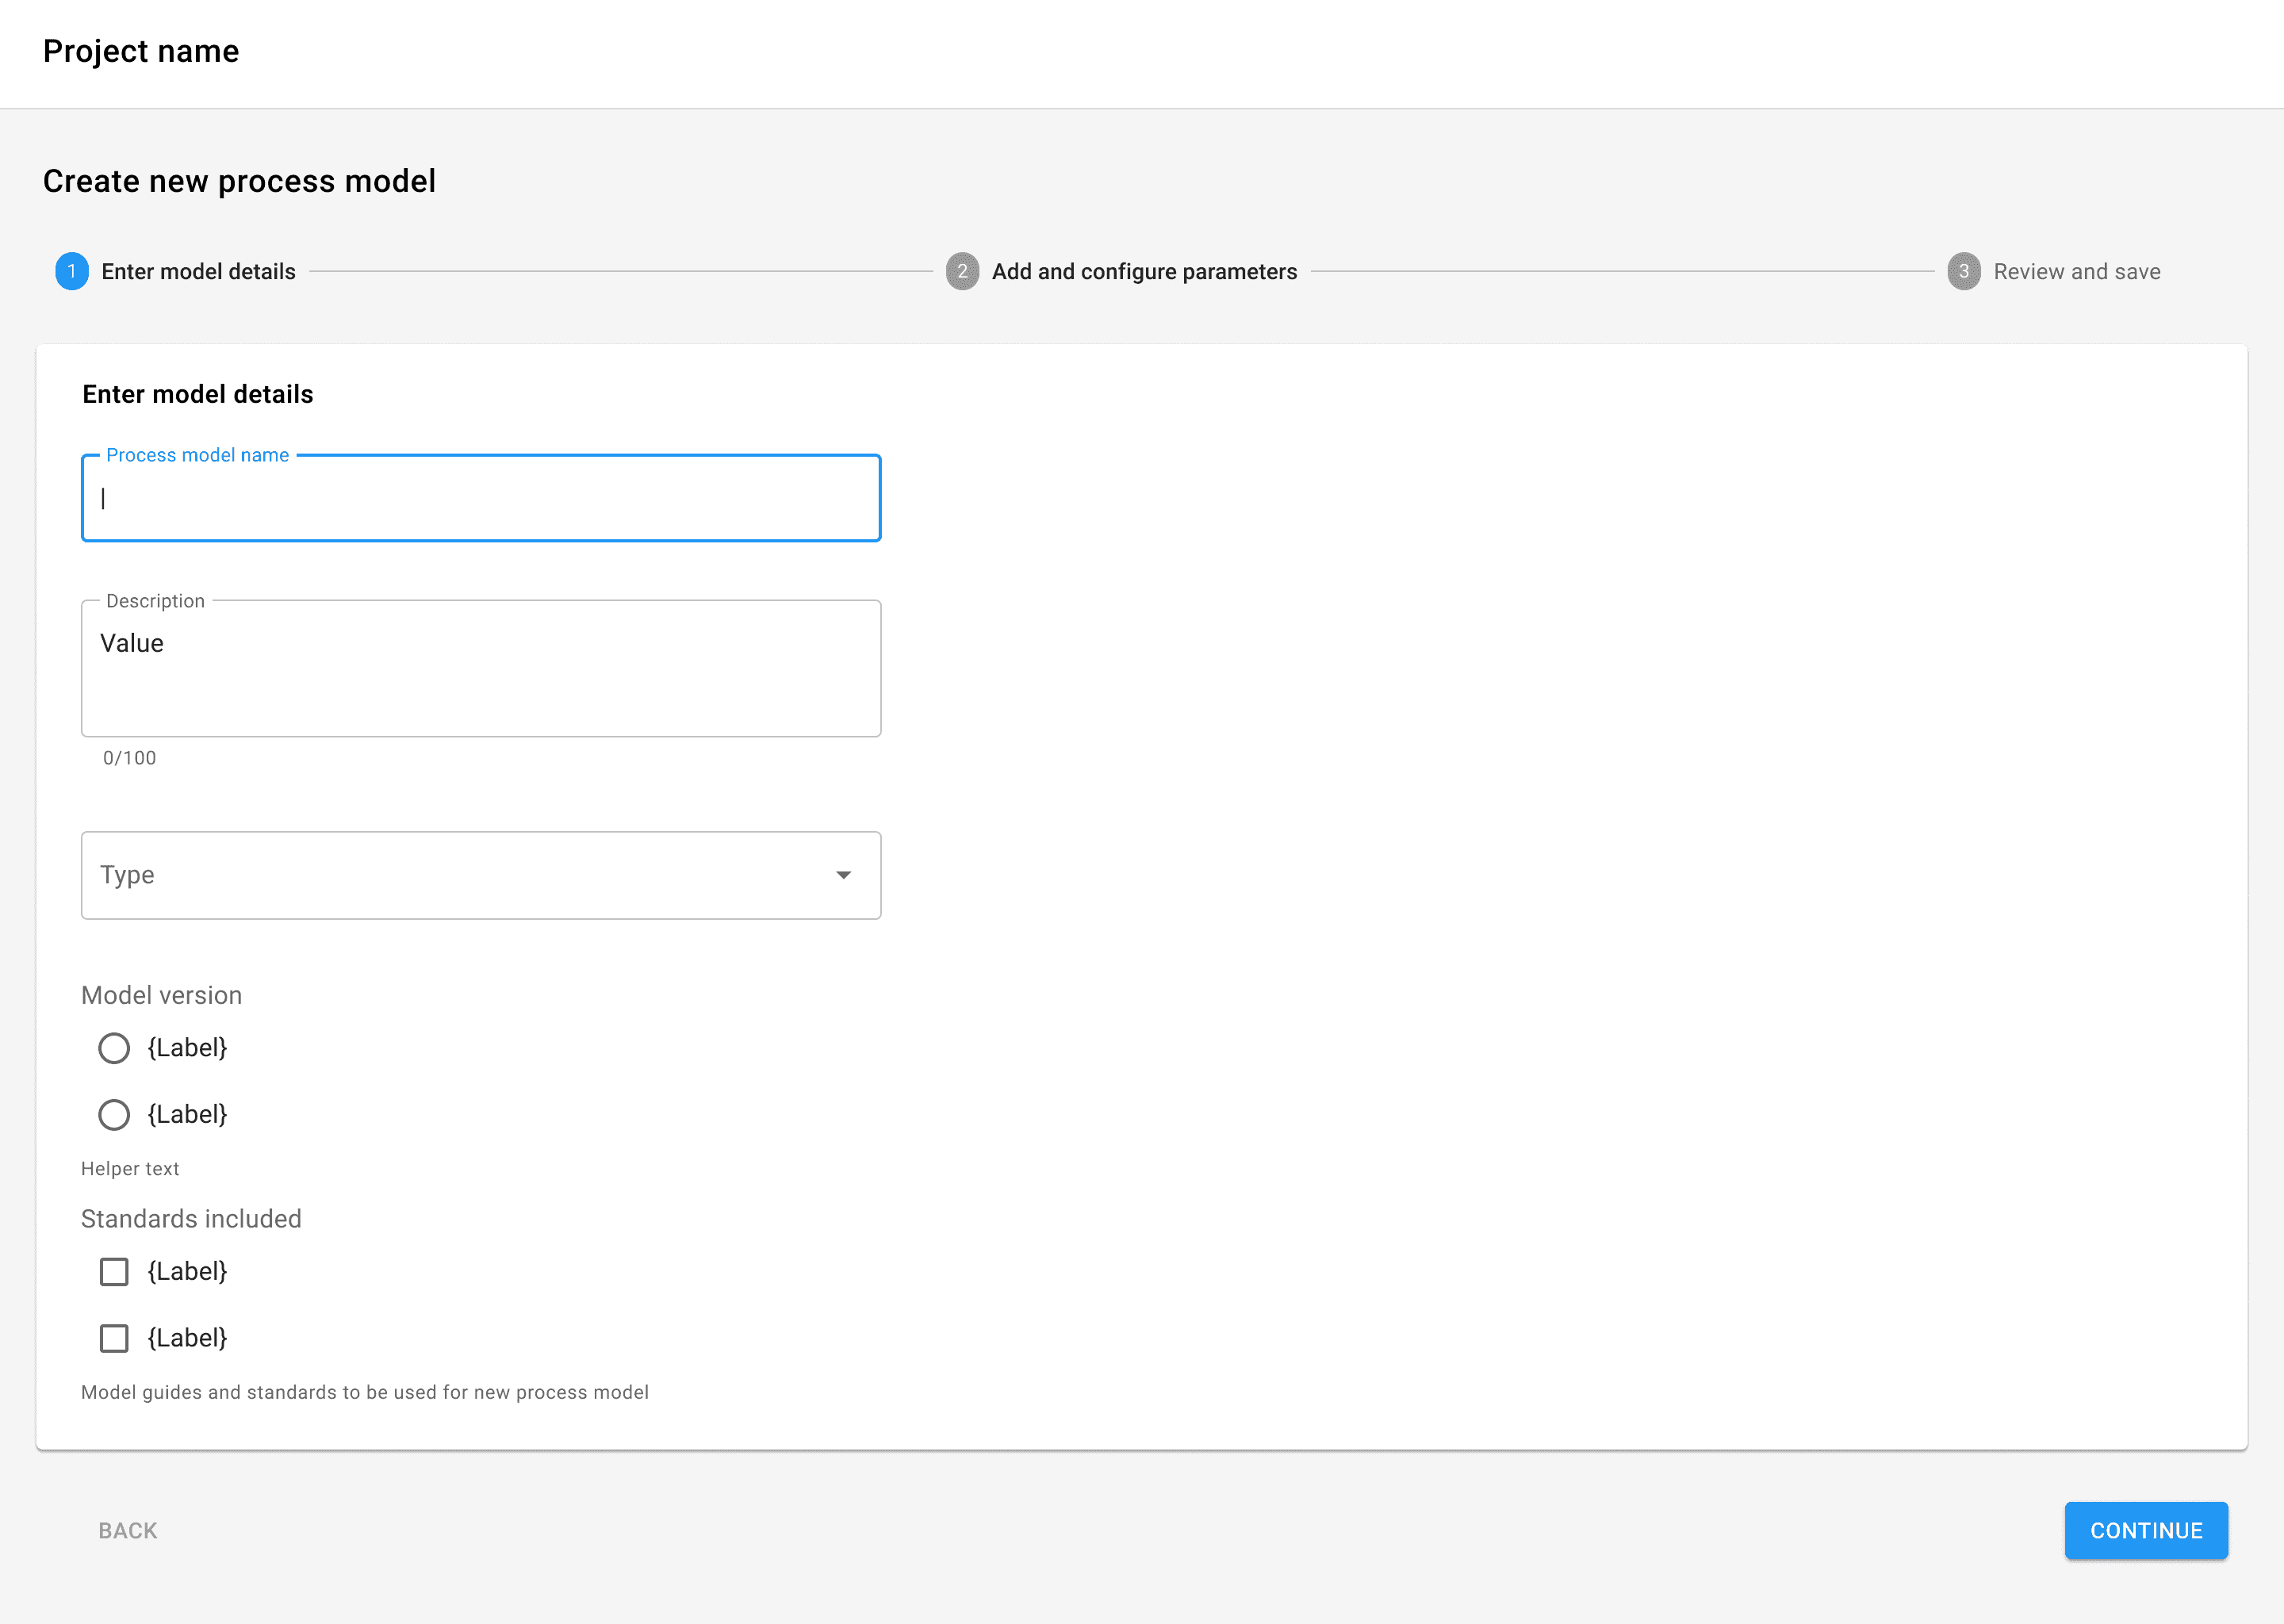Click the BACK button
The image size is (2284, 1624).
click(128, 1530)
